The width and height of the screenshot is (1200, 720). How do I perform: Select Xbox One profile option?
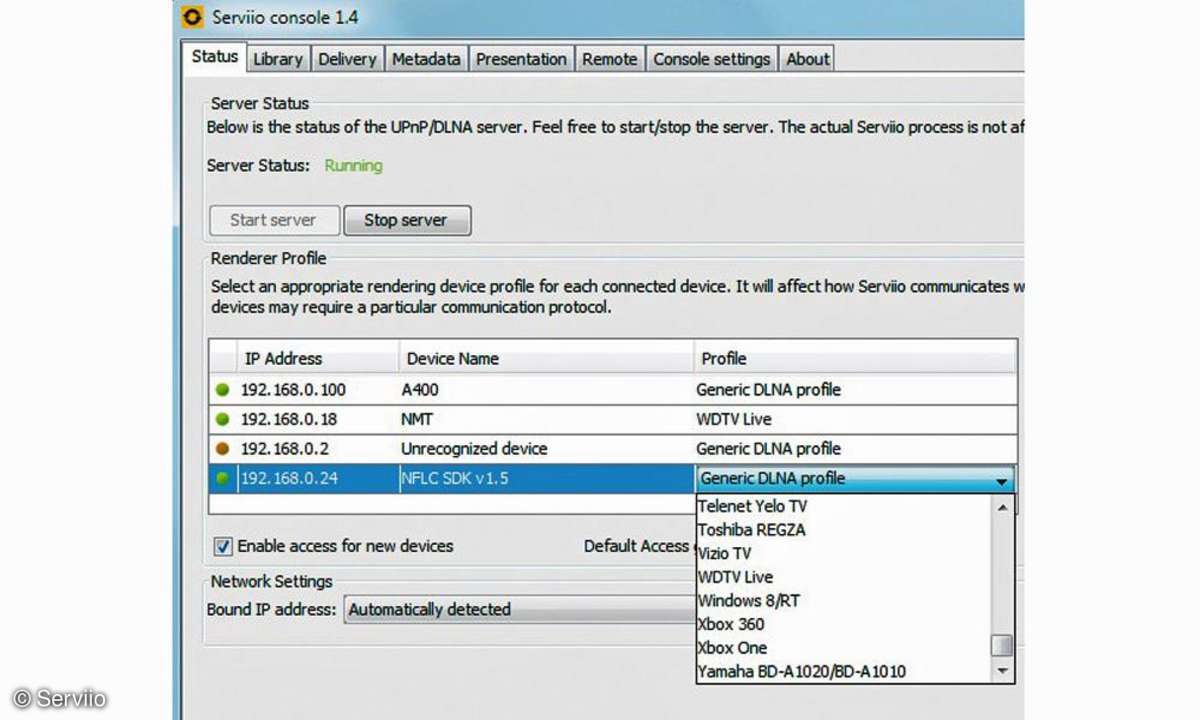(x=843, y=648)
